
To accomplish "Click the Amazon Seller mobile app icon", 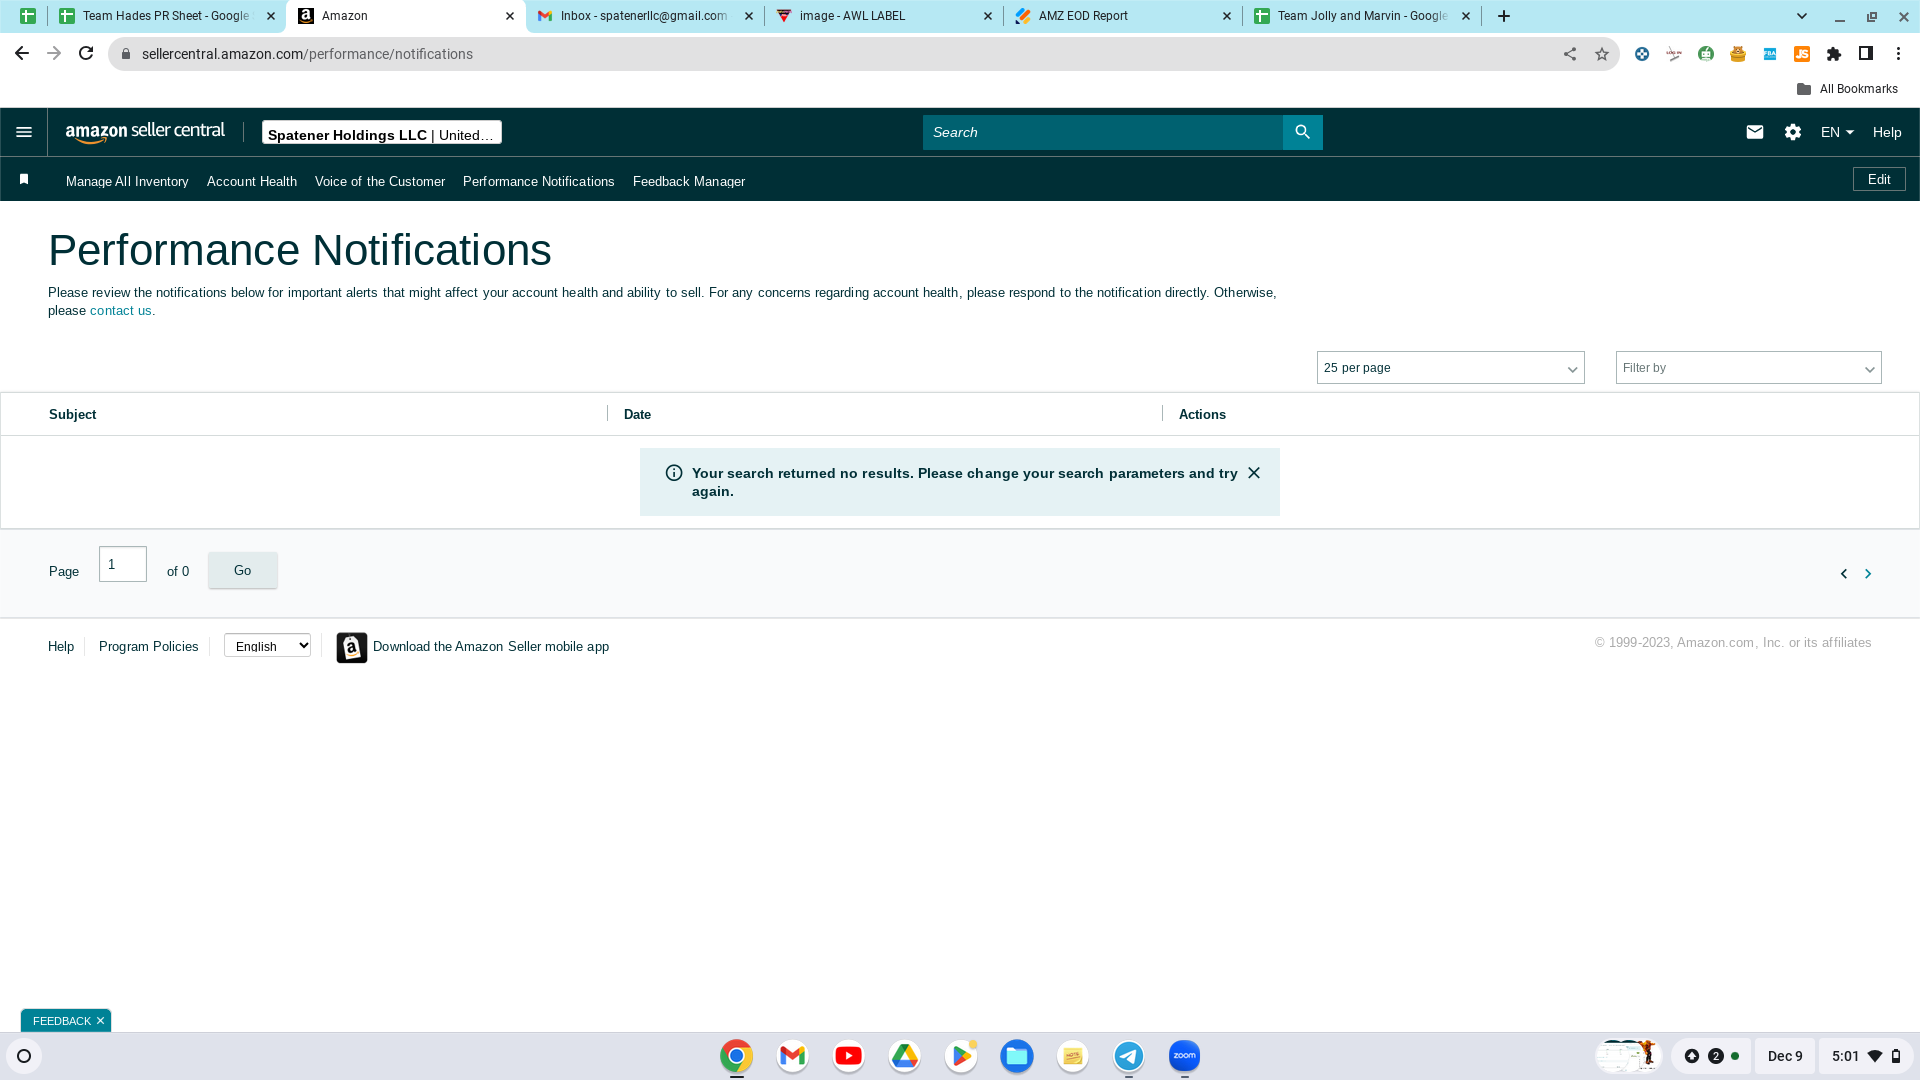I will [352, 647].
